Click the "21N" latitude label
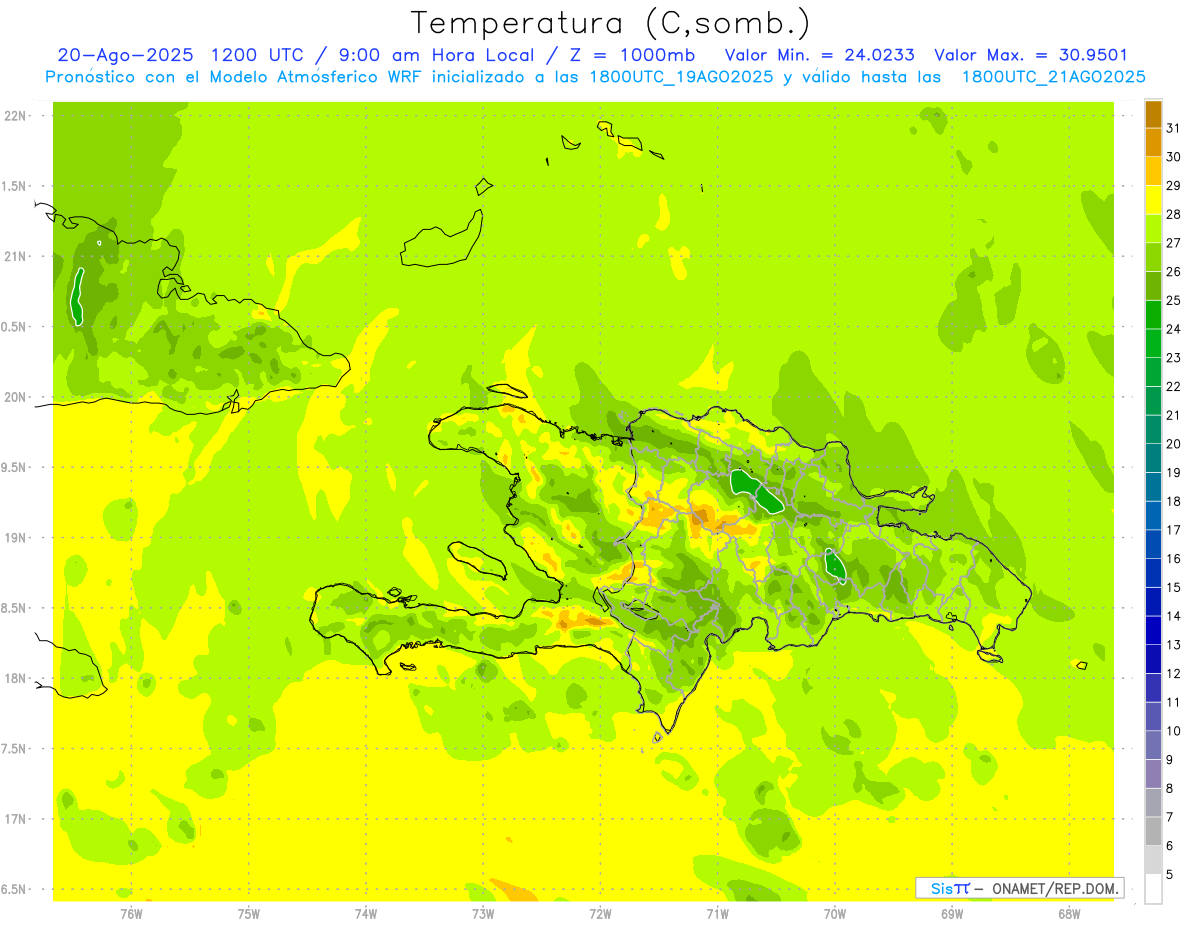Viewport: 1200px width, 927px height. coord(15,256)
